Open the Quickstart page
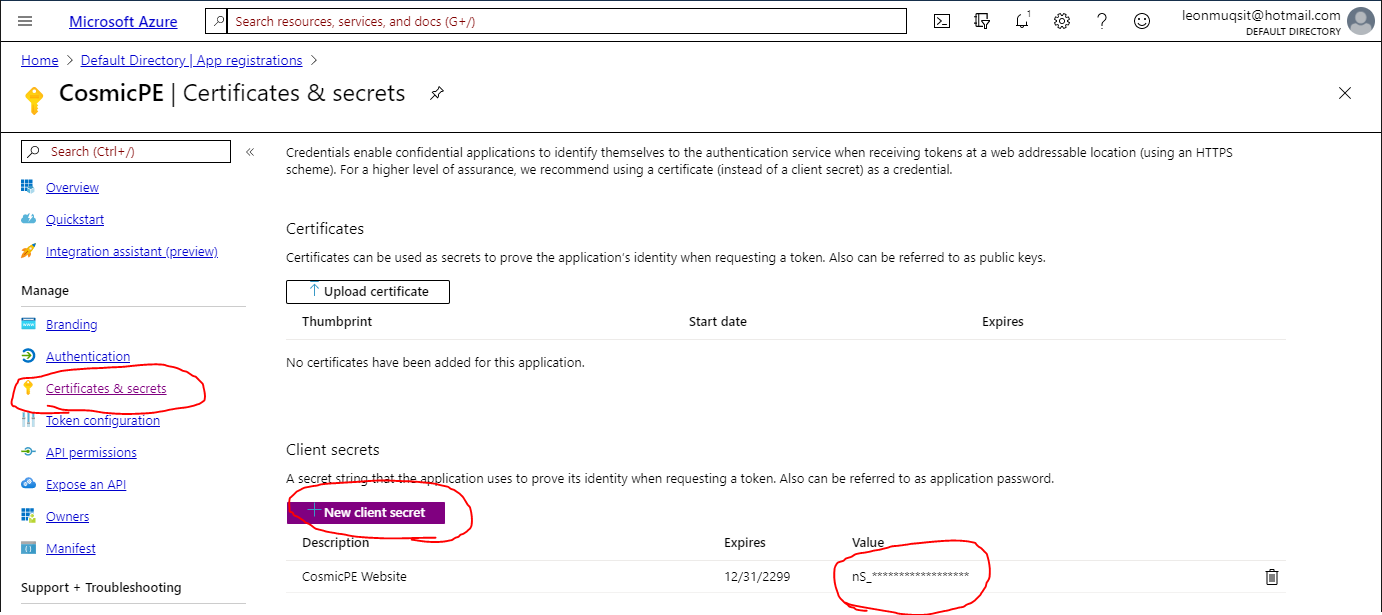 click(75, 219)
